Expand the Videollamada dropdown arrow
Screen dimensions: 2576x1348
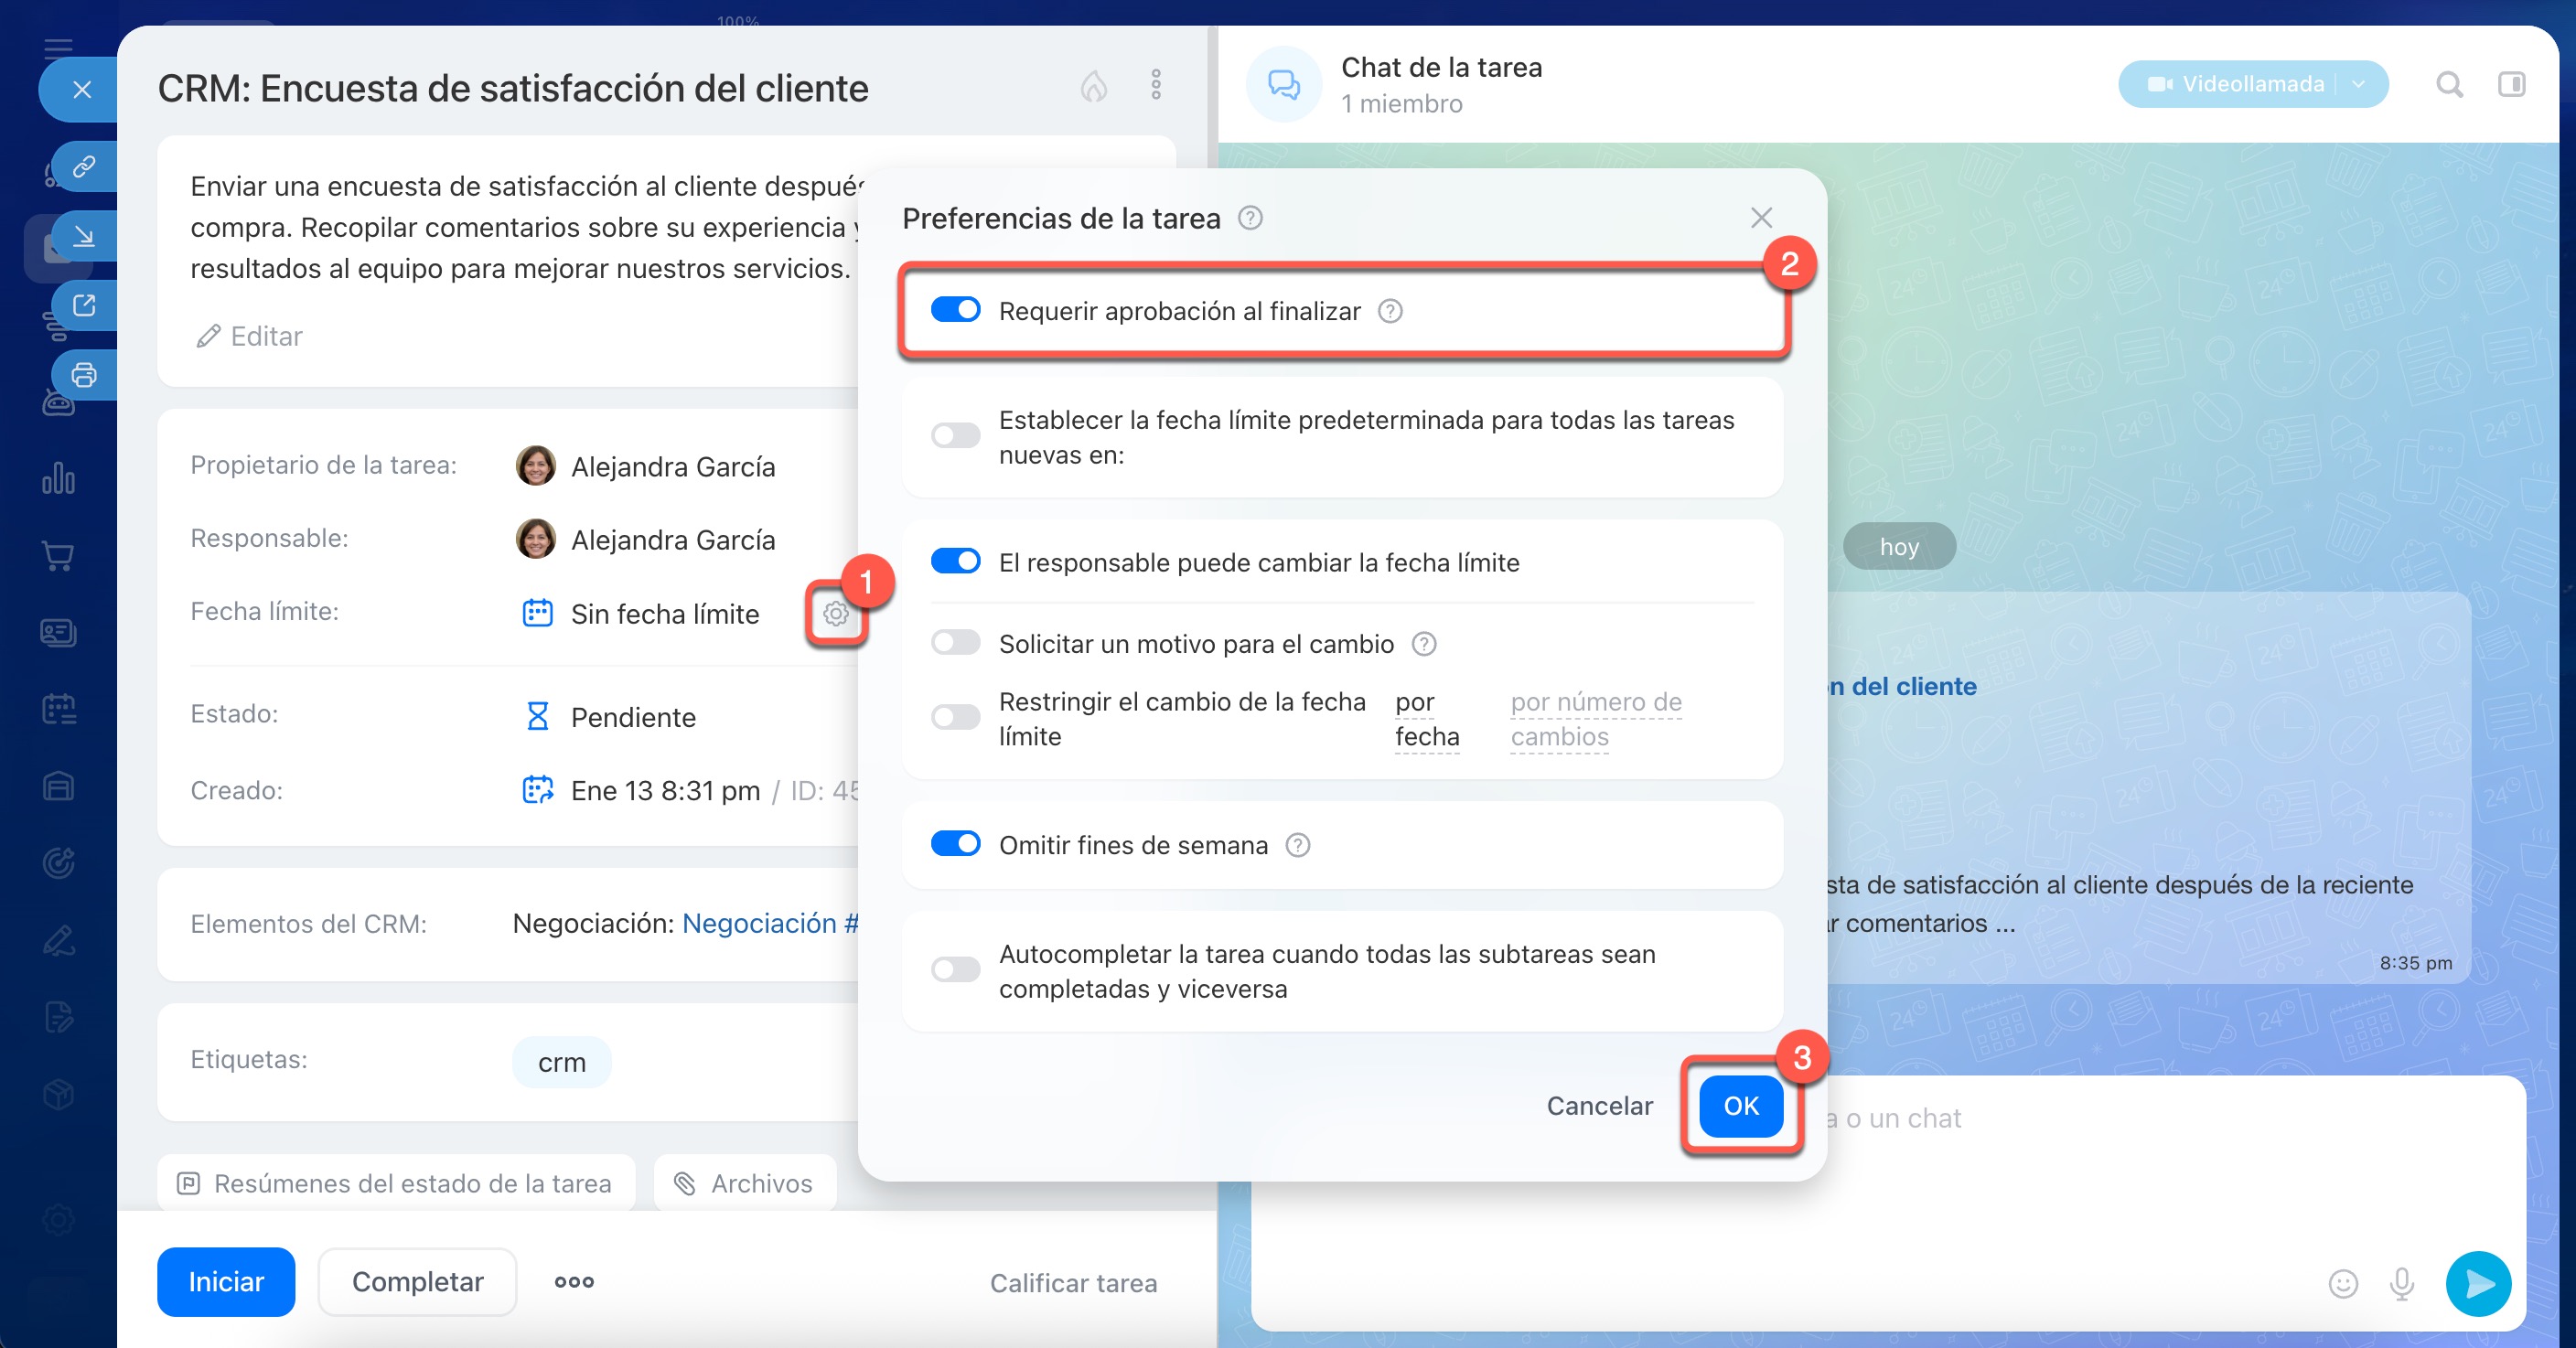[x=2359, y=85]
